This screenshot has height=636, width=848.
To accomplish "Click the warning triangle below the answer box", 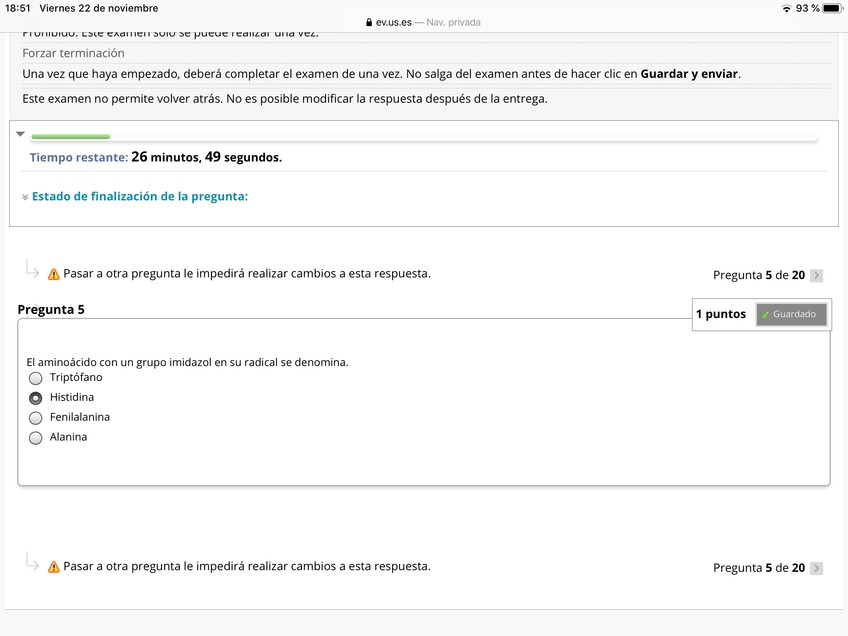I will coord(54,567).
